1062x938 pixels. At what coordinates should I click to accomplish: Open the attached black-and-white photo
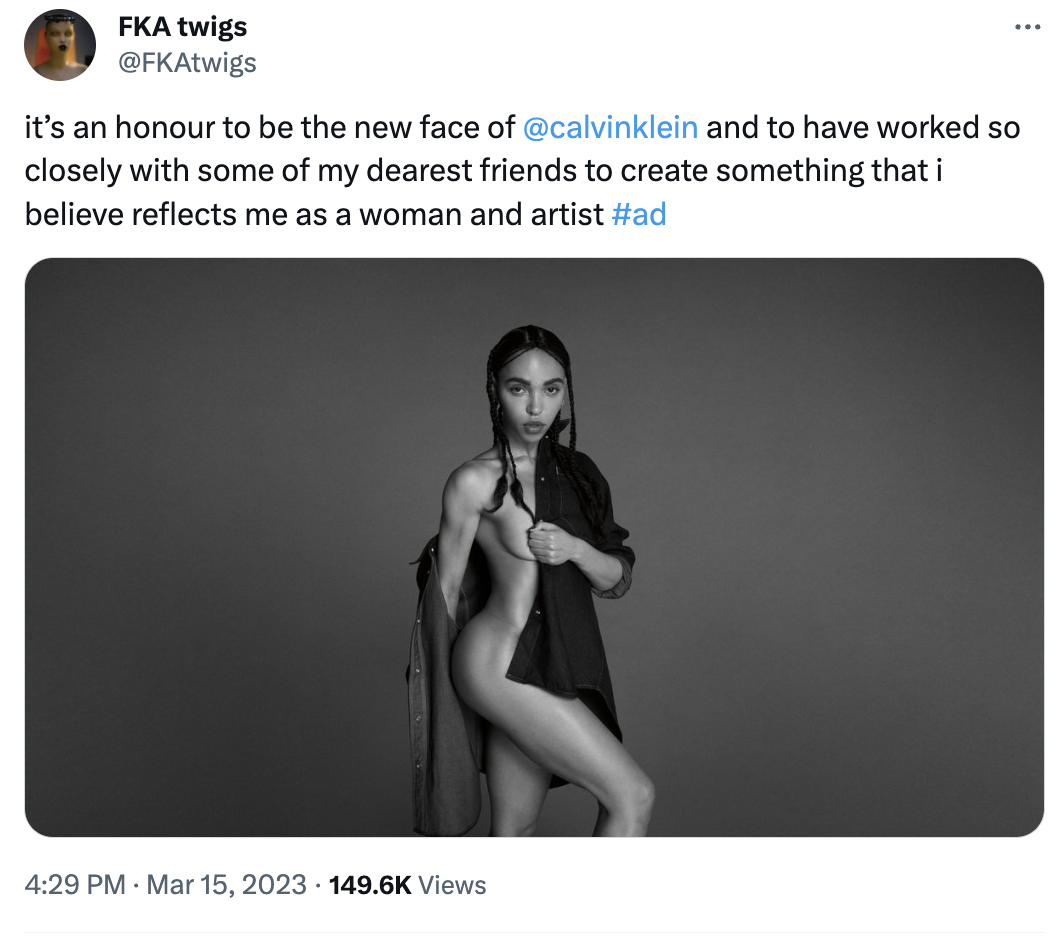tap(534, 547)
